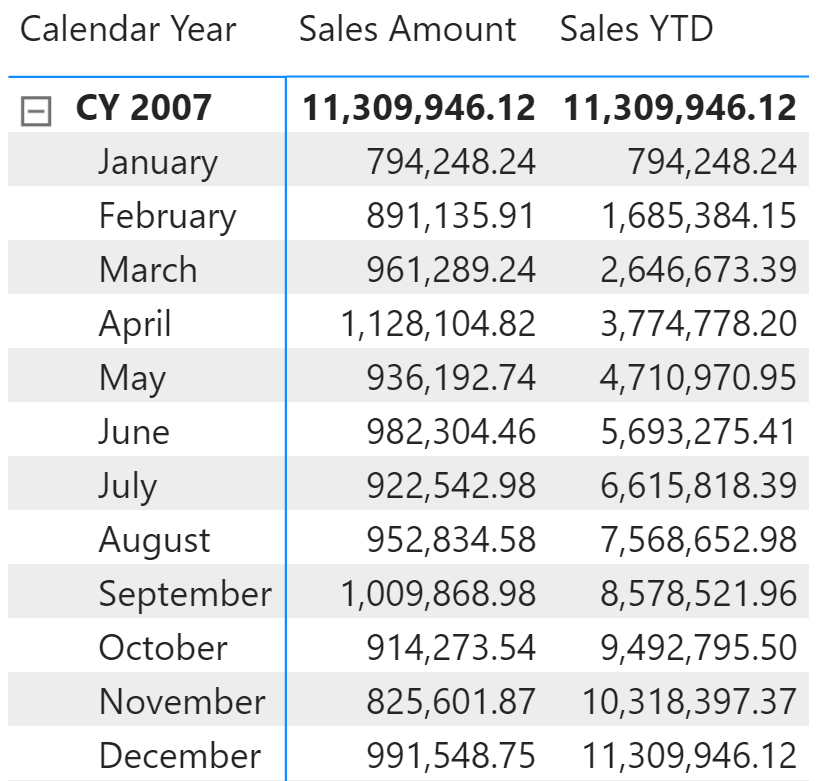Select the September row label
Viewport: 830px width, 781px height.
point(185,594)
